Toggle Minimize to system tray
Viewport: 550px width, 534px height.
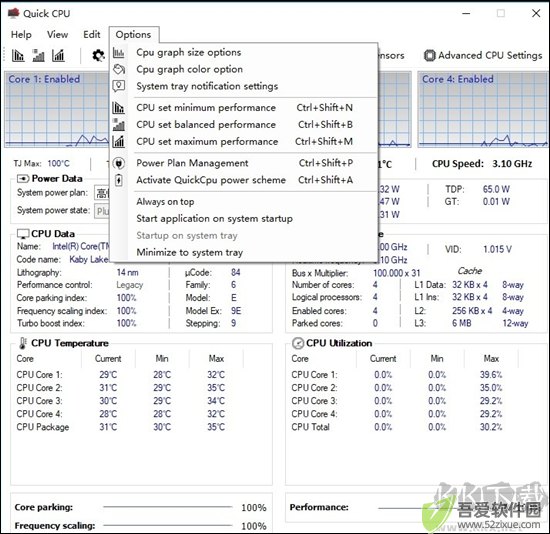coord(244,252)
